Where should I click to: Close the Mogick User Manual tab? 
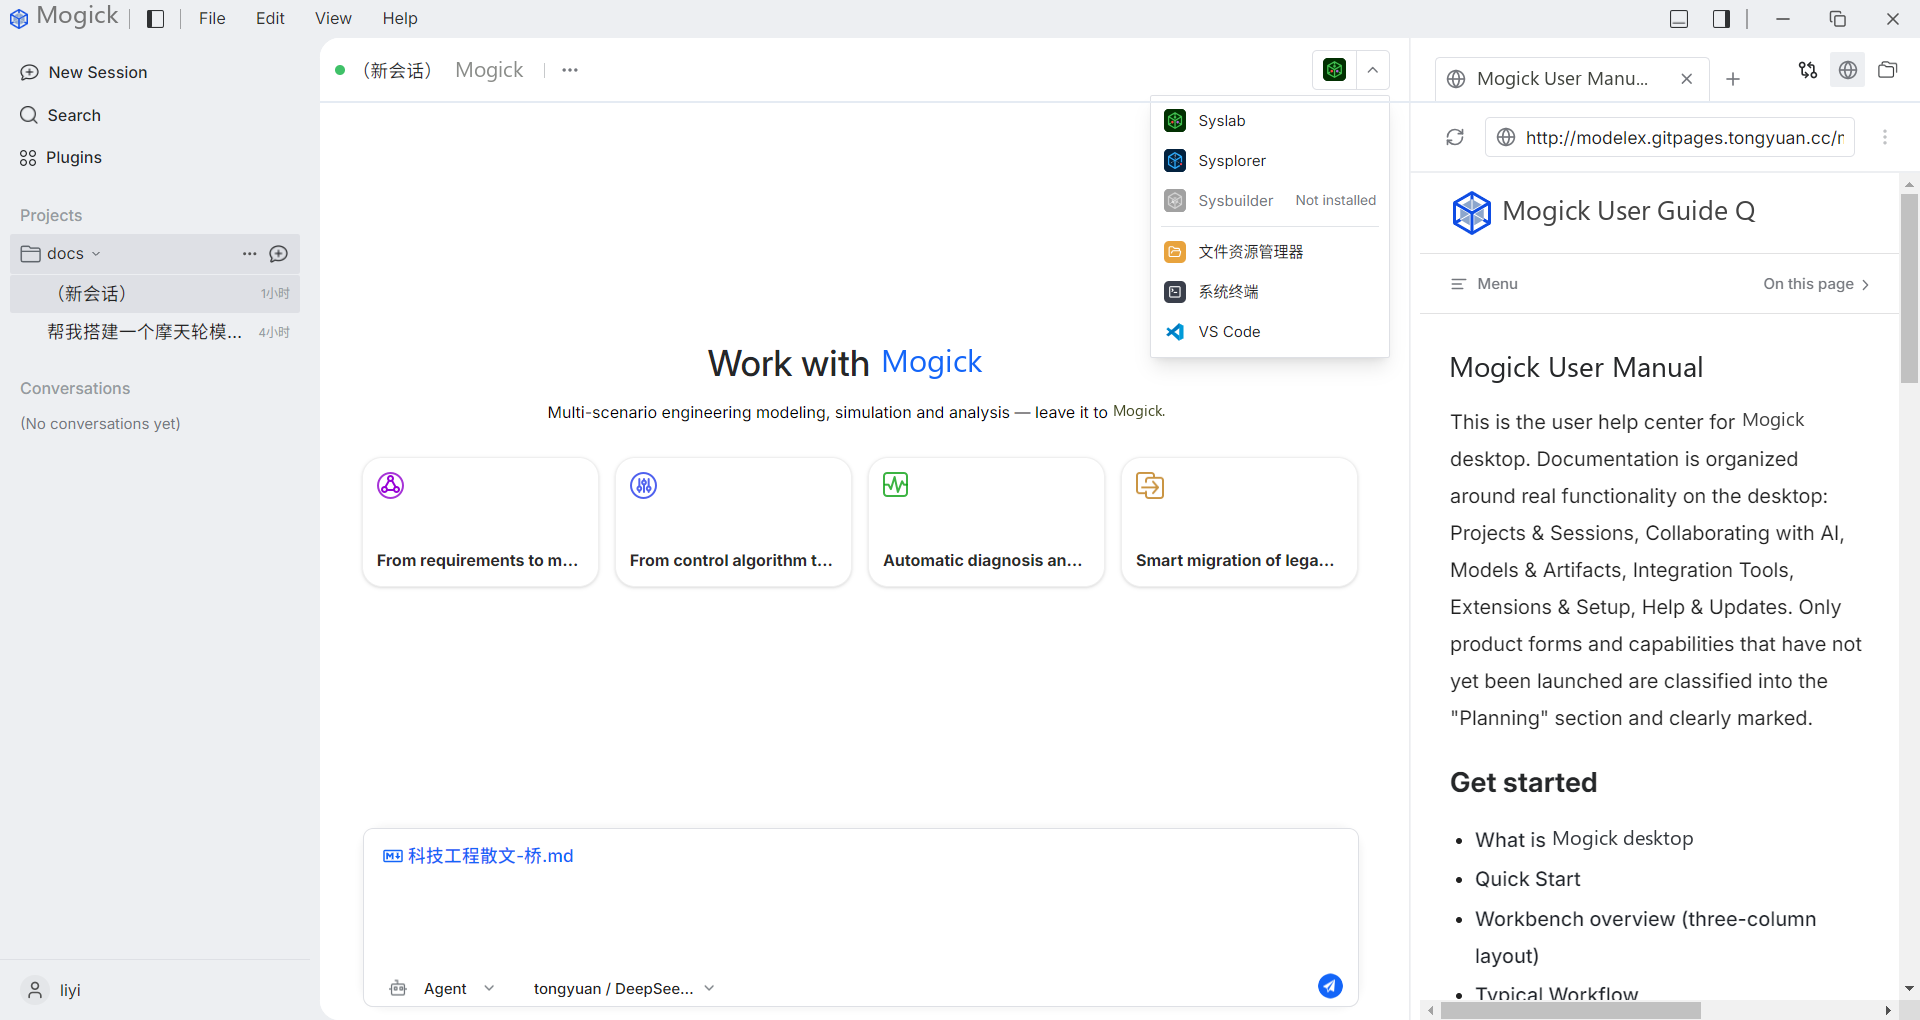point(1687,79)
